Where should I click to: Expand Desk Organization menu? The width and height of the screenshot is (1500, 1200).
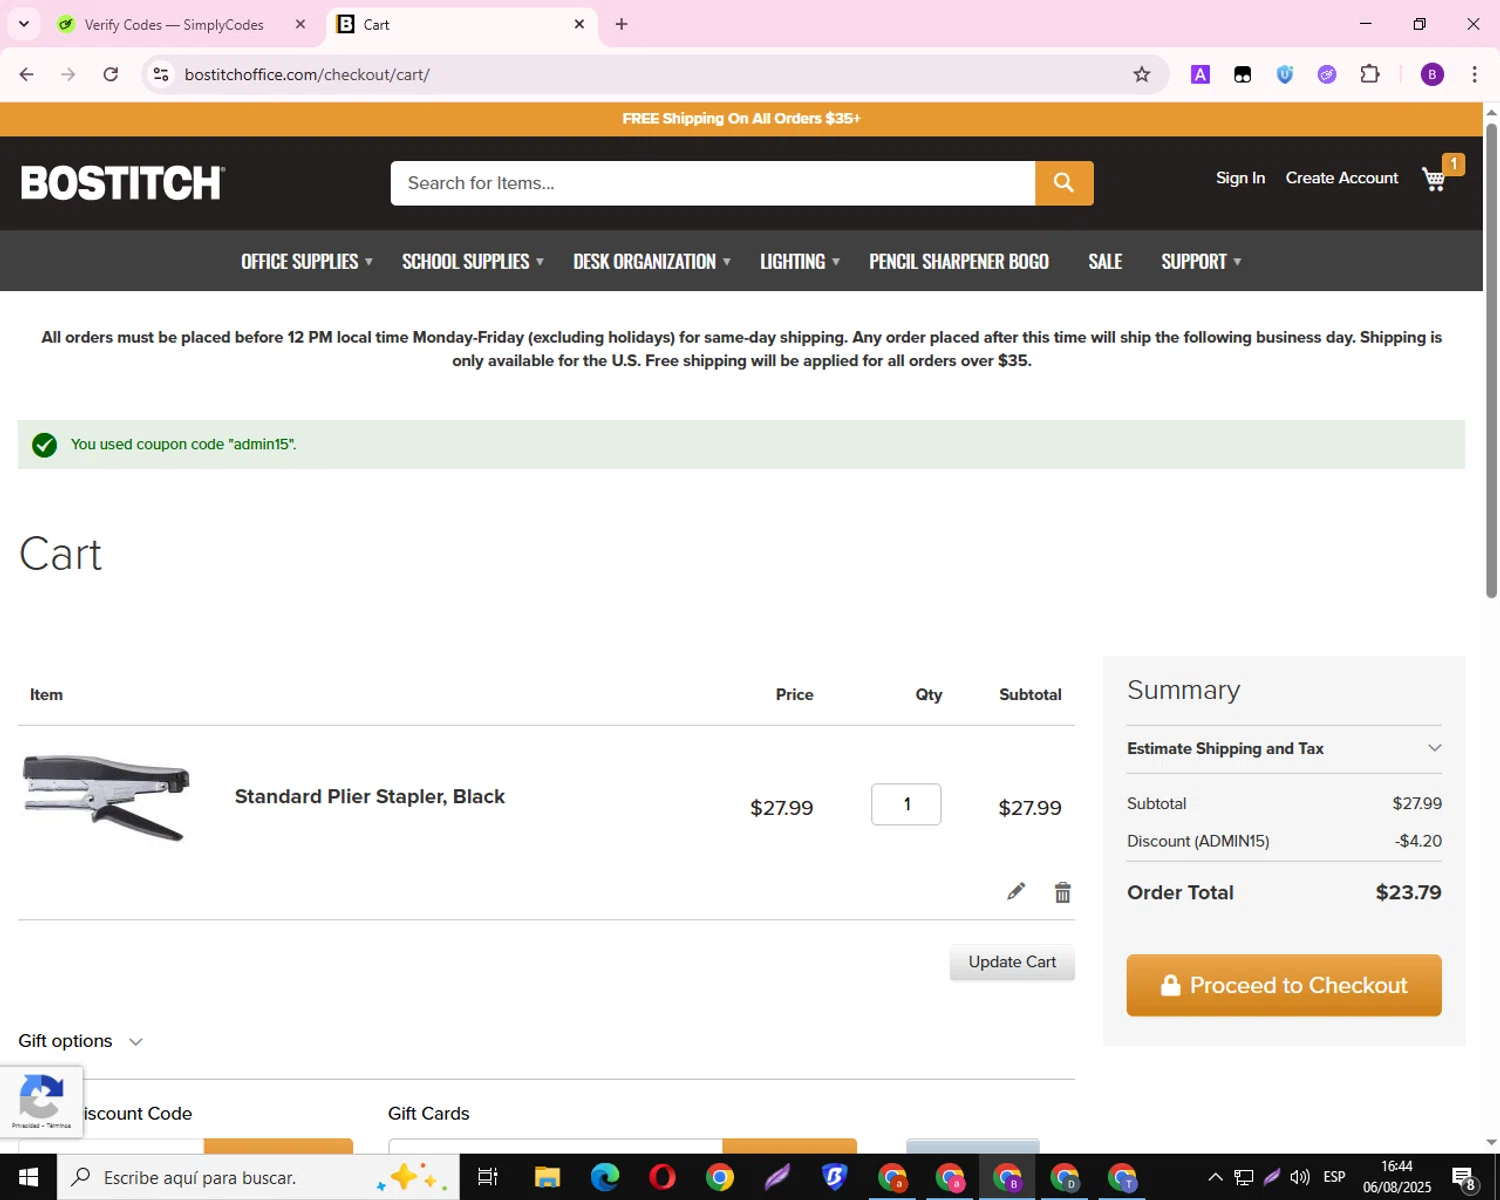click(x=651, y=261)
